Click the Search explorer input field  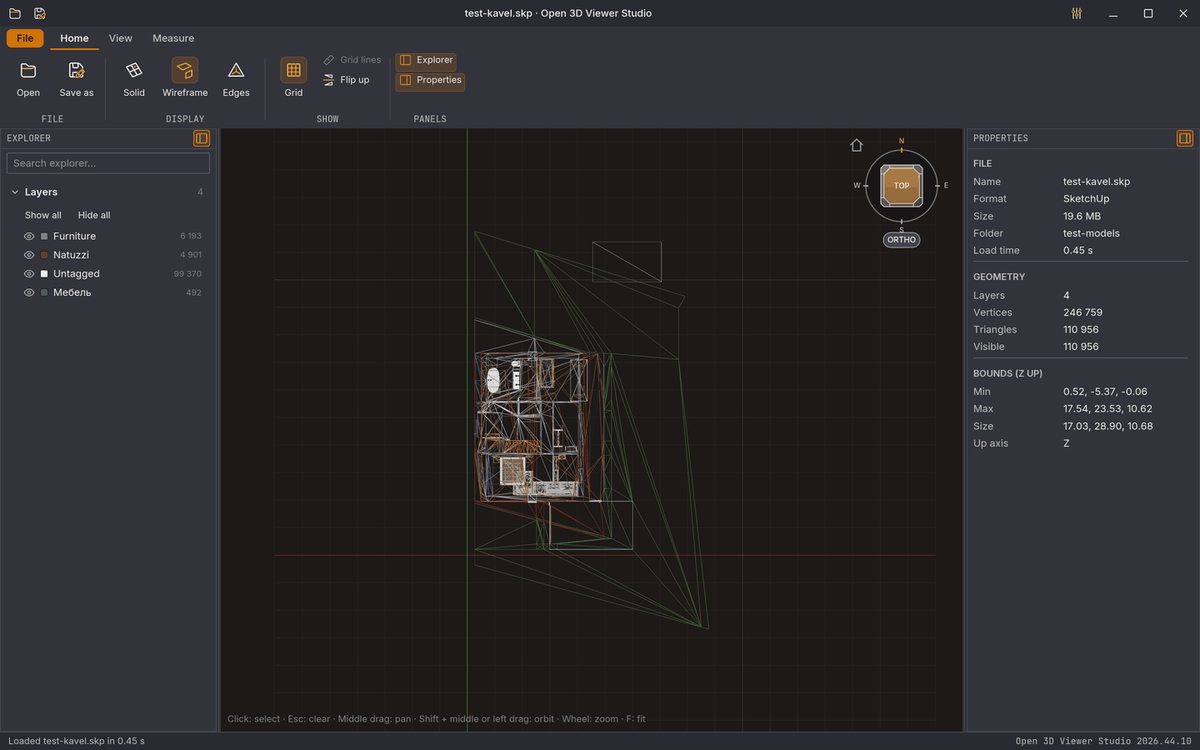(x=108, y=163)
